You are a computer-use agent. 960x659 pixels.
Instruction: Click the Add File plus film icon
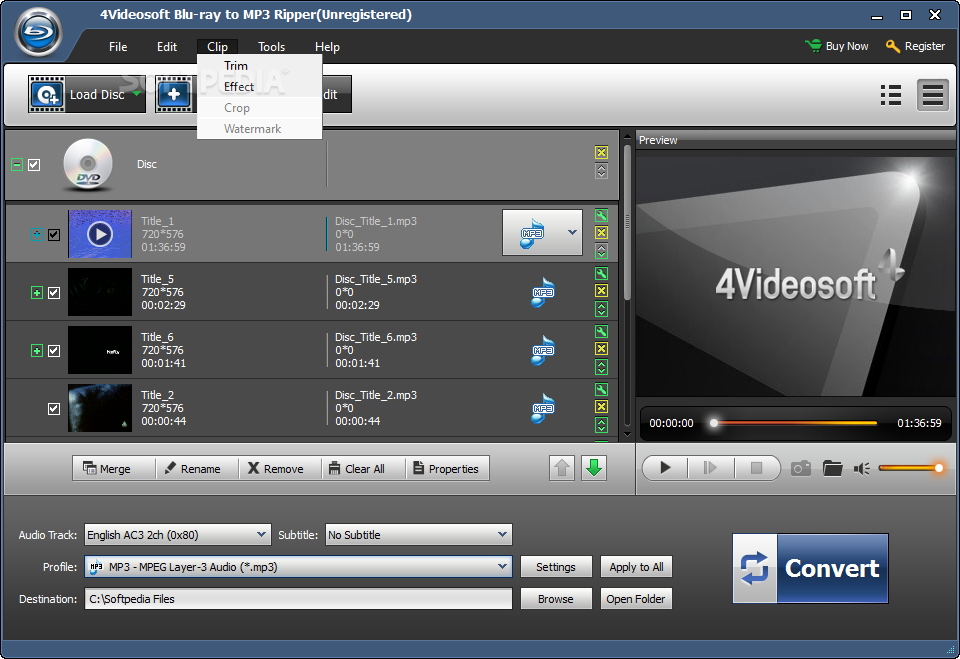click(x=174, y=94)
